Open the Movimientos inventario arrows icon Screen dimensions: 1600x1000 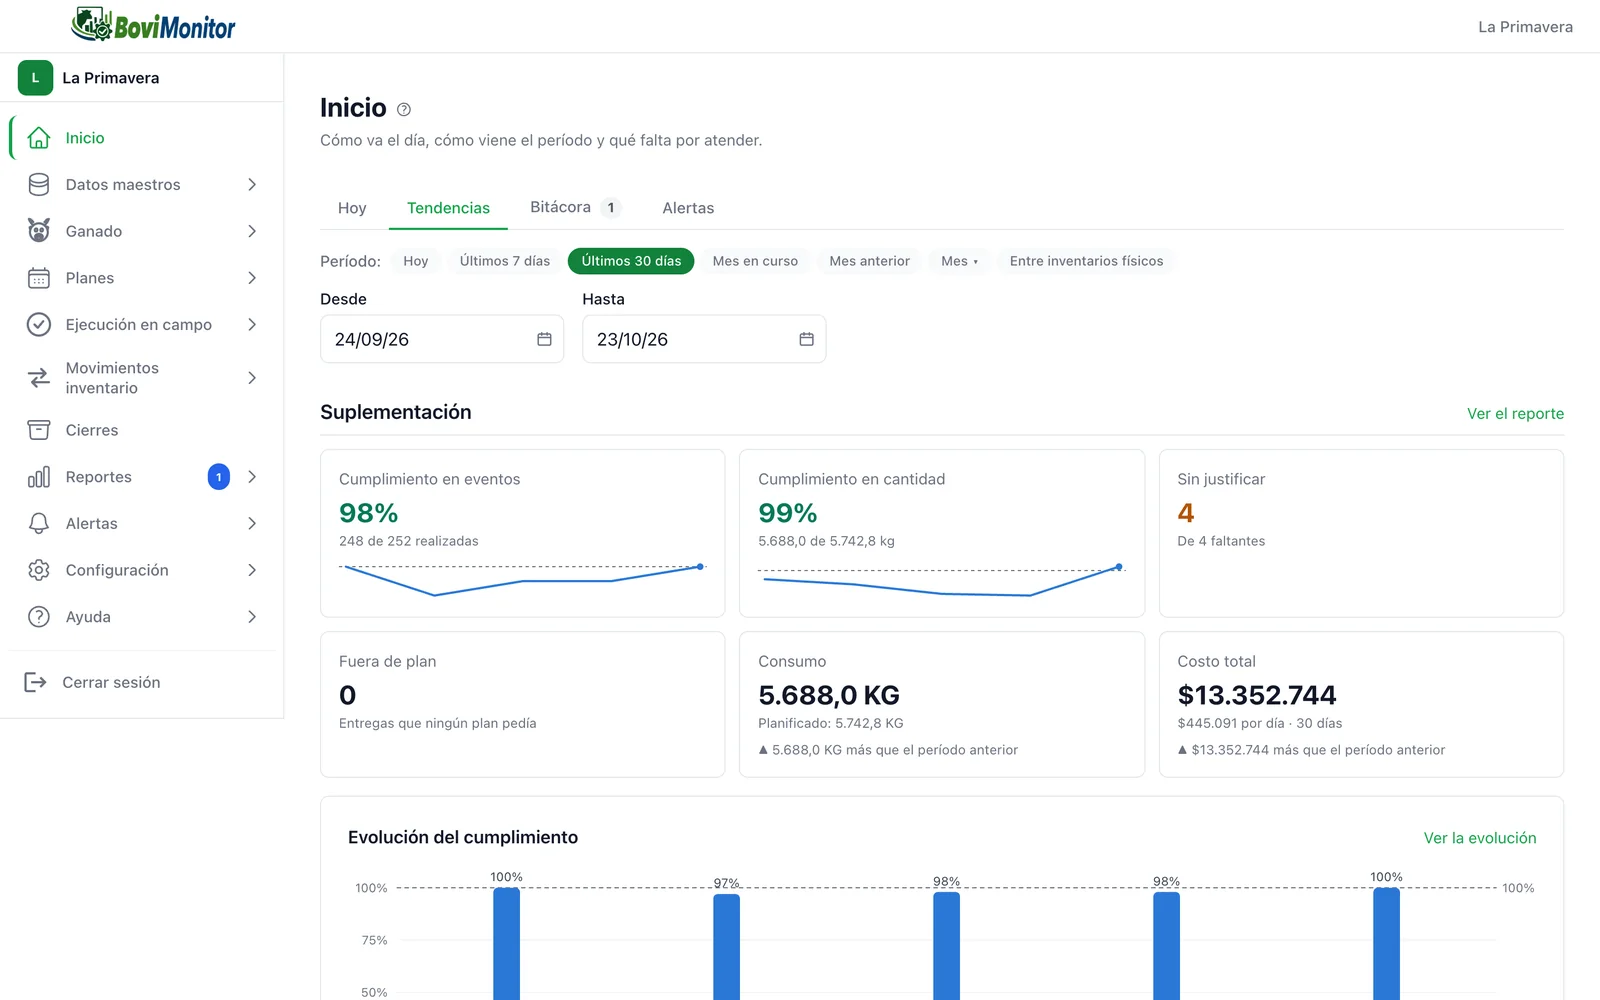(x=39, y=378)
